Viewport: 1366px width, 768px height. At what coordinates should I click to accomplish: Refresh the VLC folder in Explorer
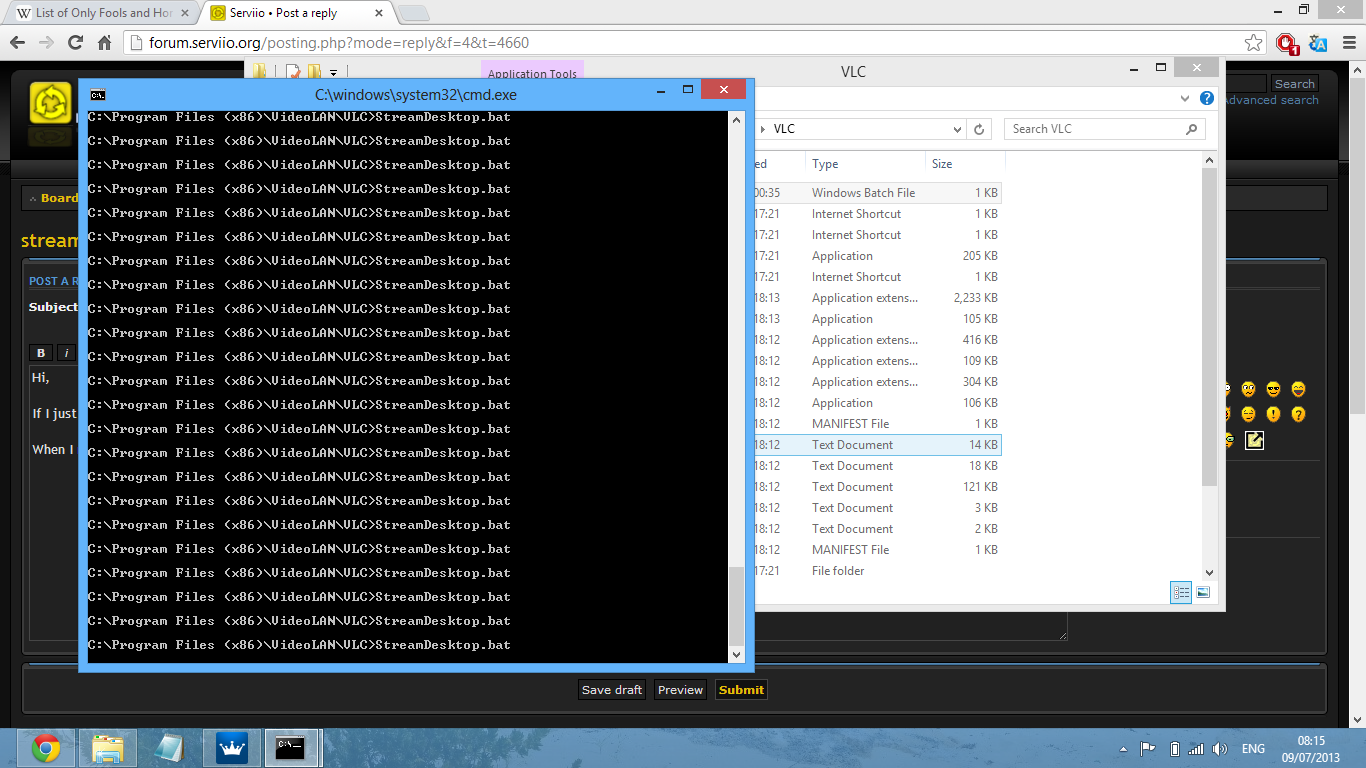click(979, 129)
